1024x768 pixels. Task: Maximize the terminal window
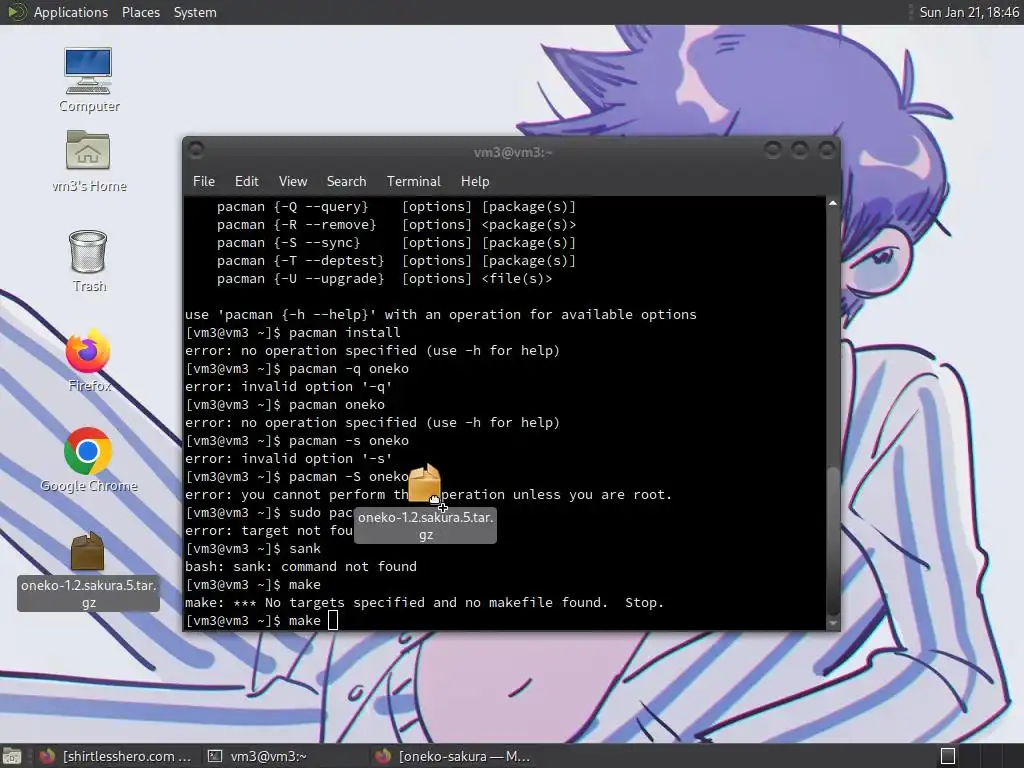click(x=800, y=151)
